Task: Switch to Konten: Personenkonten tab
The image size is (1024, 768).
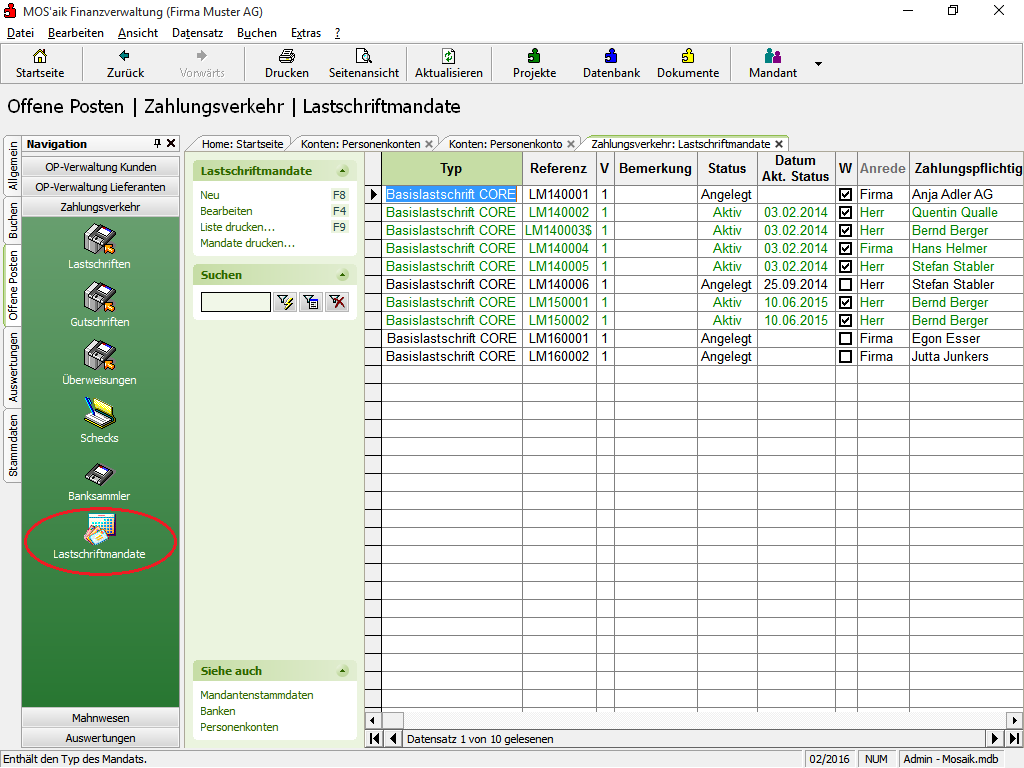Action: click(x=361, y=144)
